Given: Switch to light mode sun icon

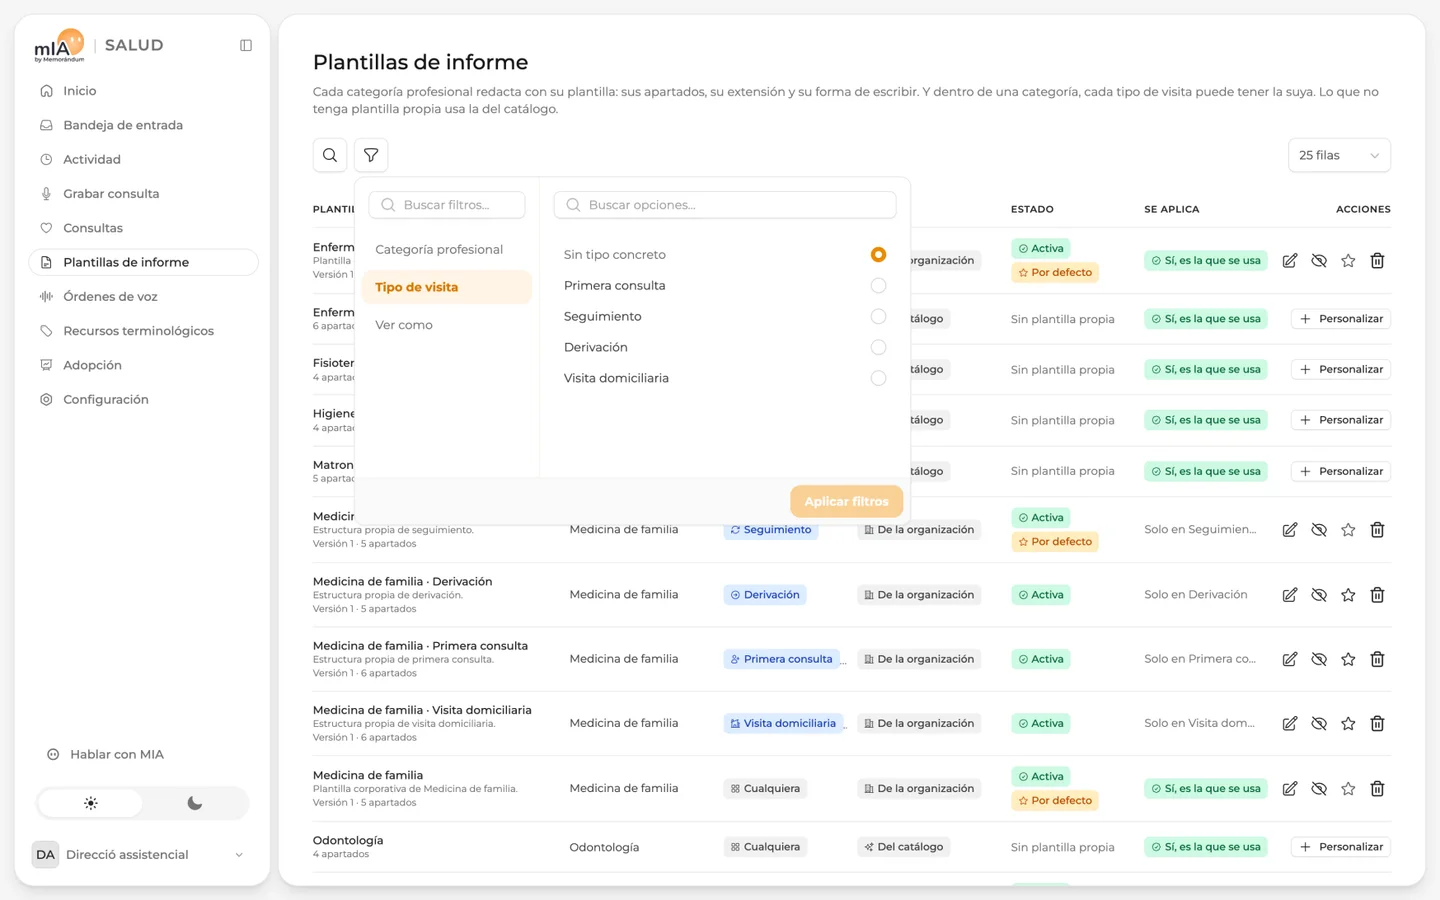Looking at the screenshot, I should (91, 803).
